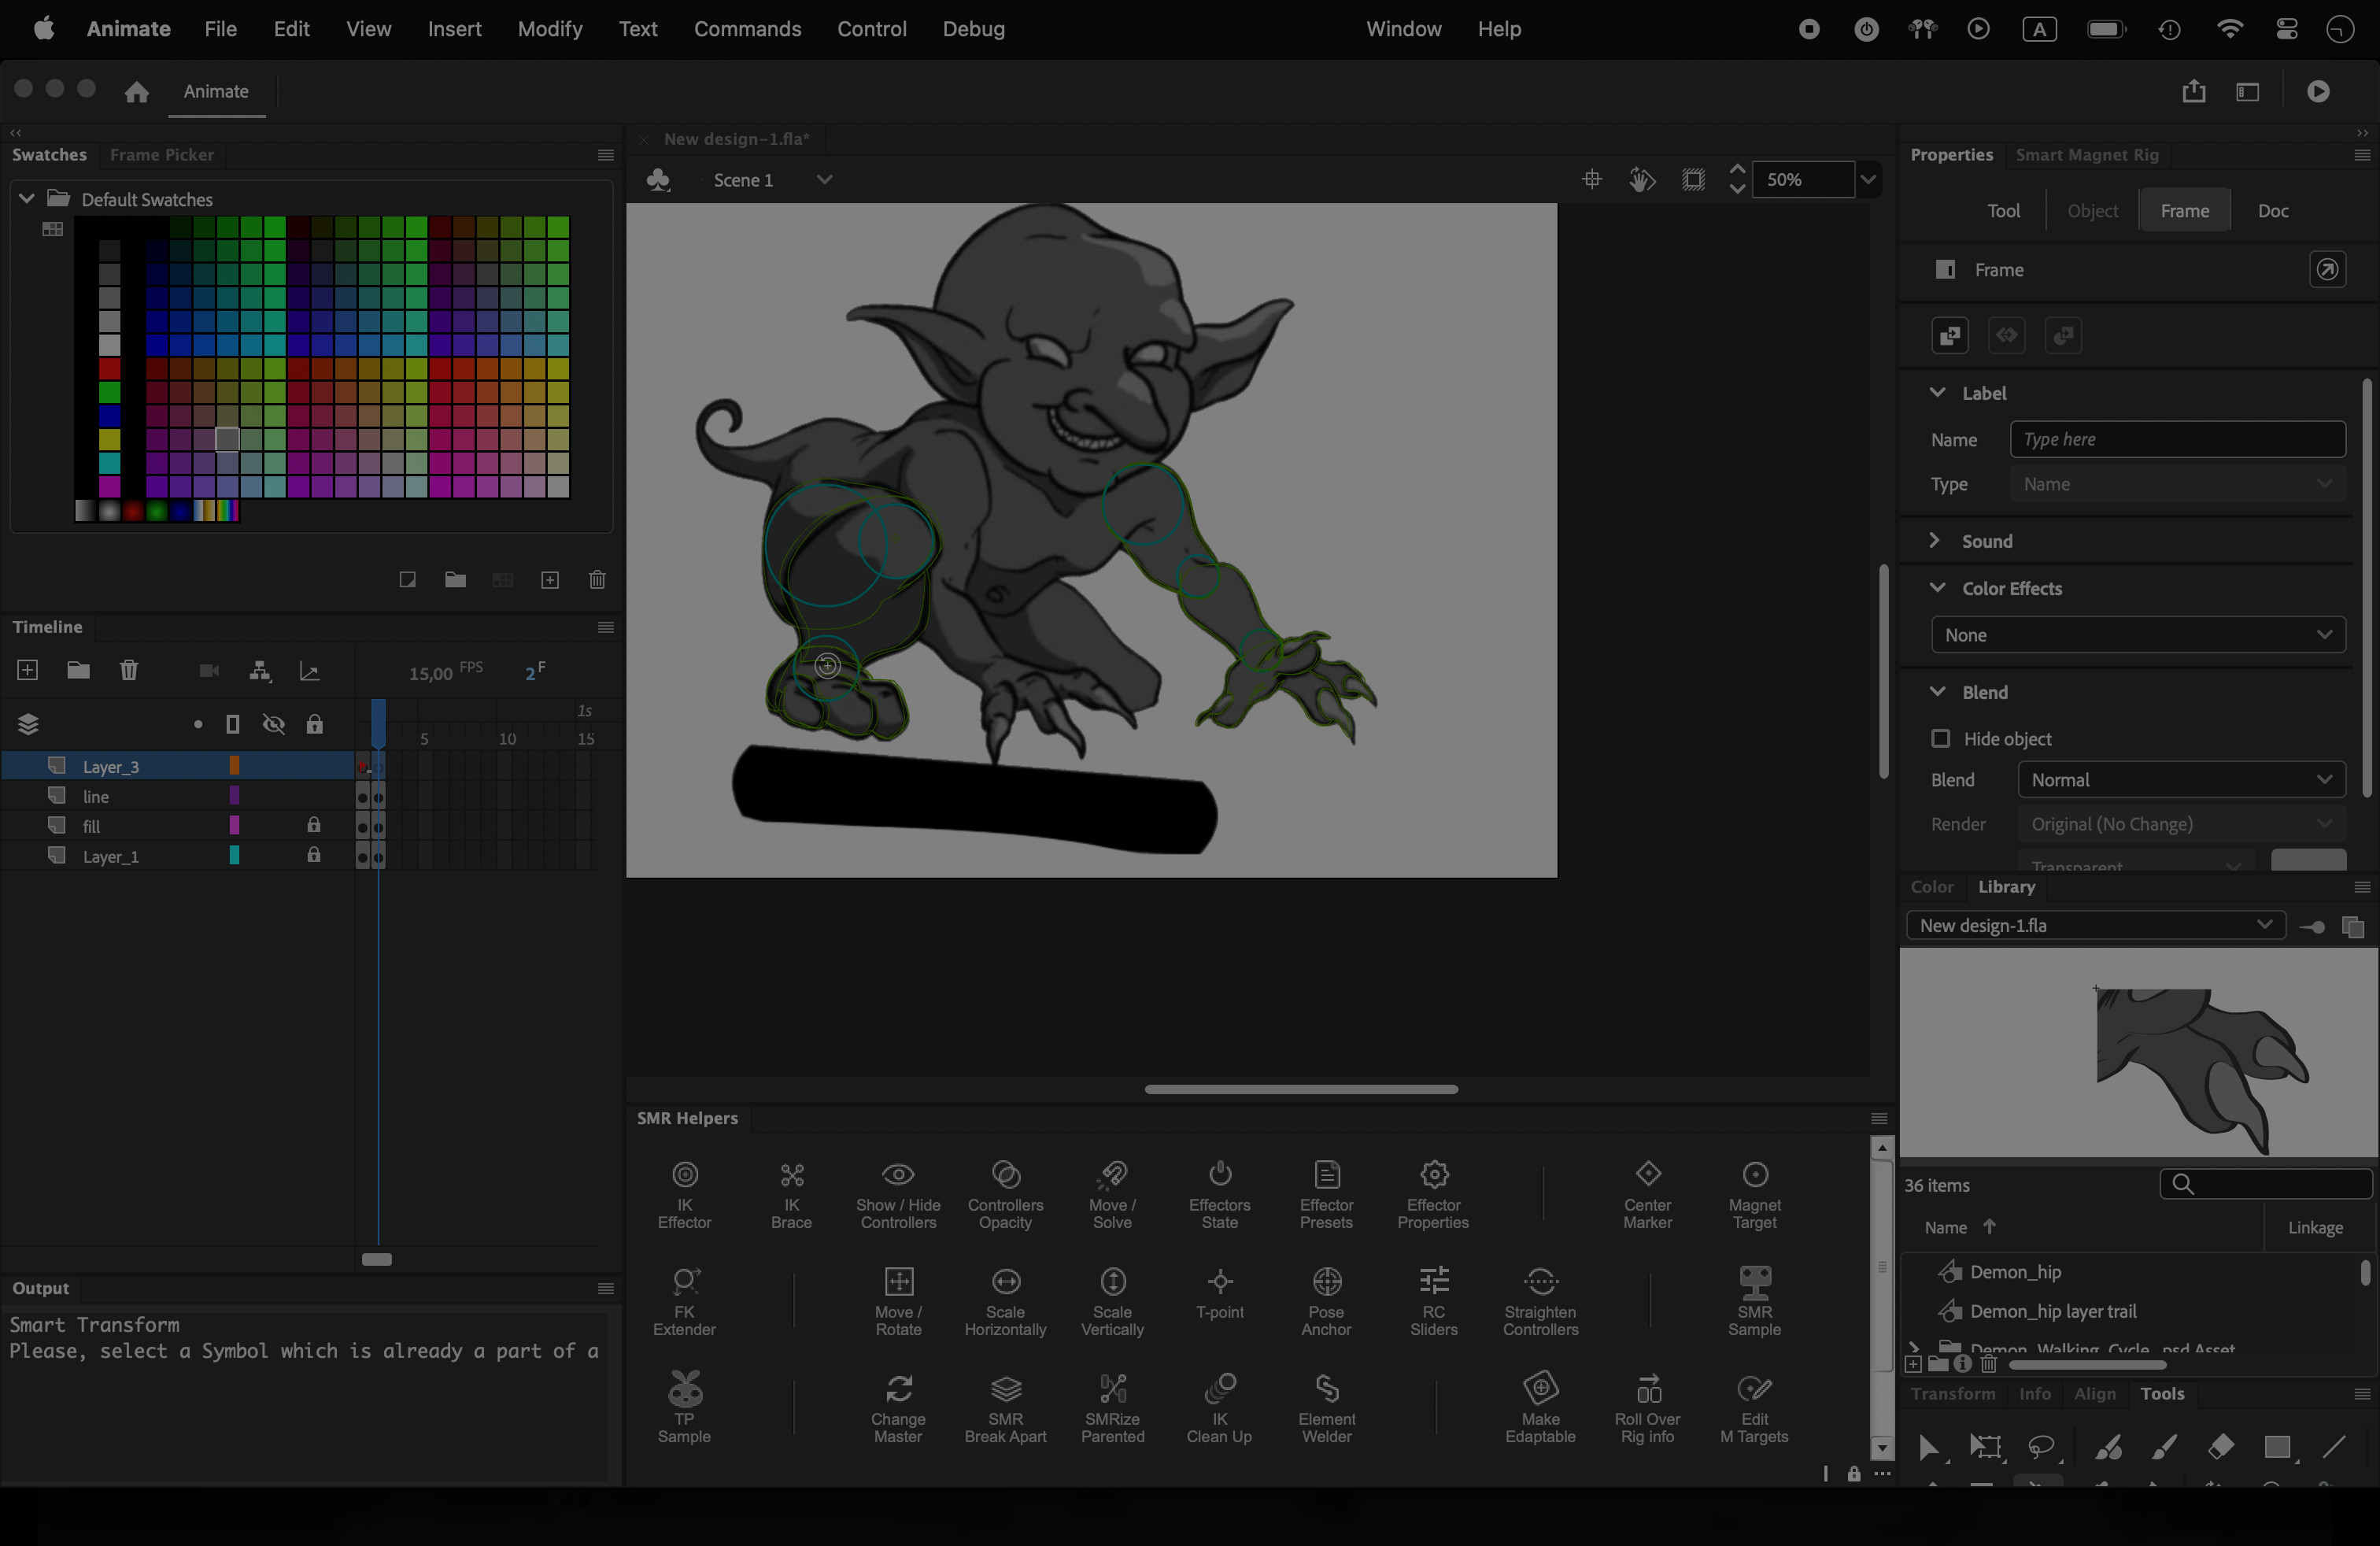Open the Modify menu
2380x1546 pixels.
[x=550, y=29]
